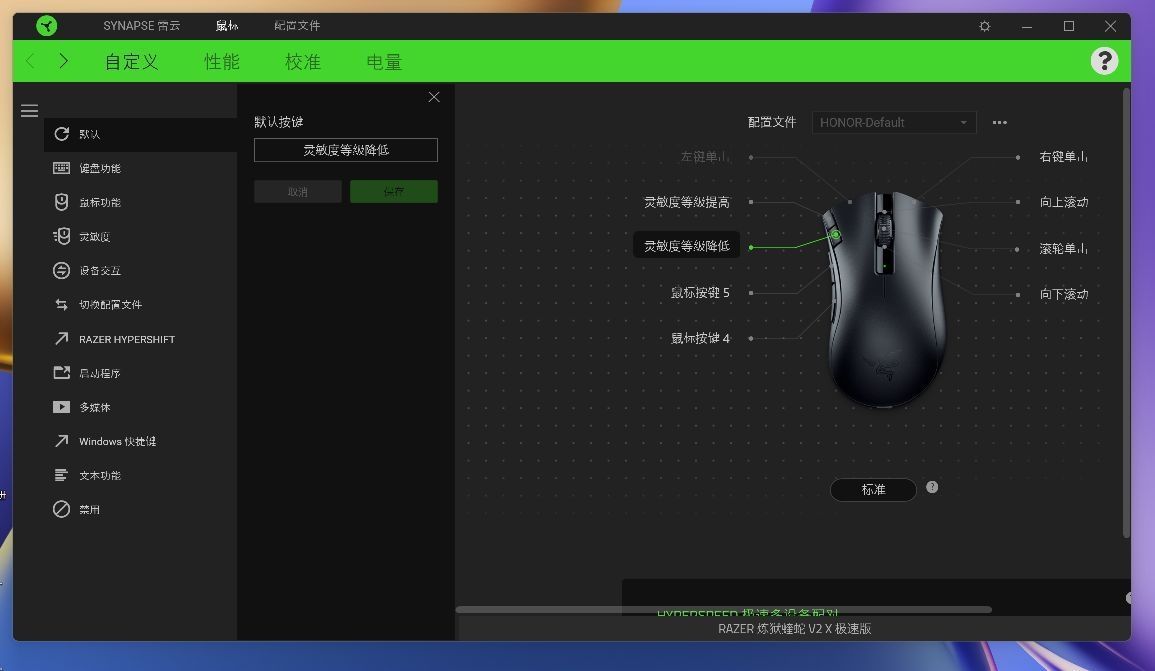The width and height of the screenshot is (1155, 671).
Task: Pick the 禁用 disable option
Action: pyautogui.click(x=89, y=509)
